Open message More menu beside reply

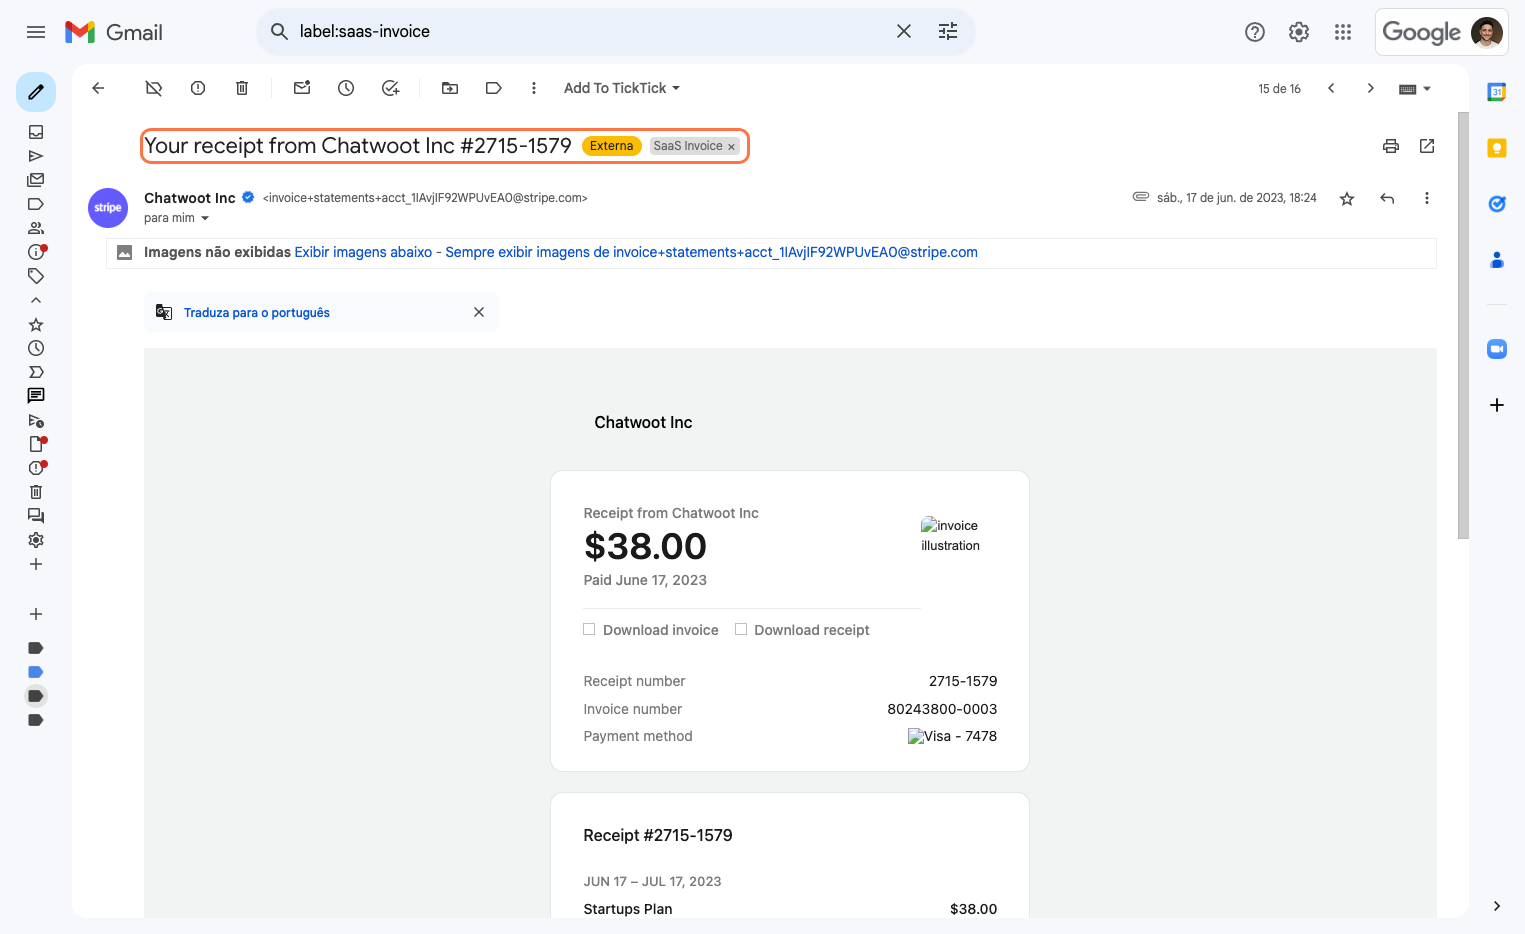(1427, 198)
